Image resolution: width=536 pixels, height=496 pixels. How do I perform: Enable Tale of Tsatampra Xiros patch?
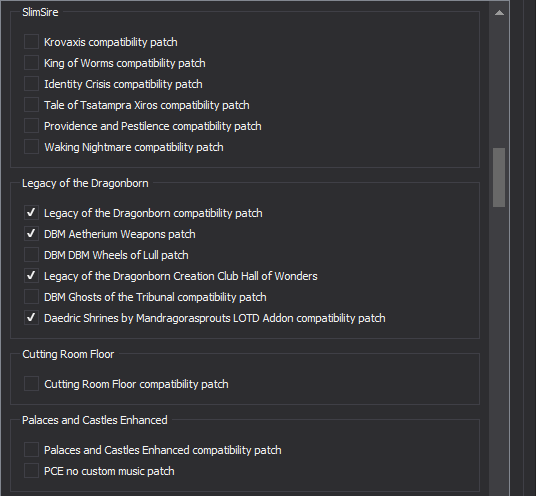point(31,105)
